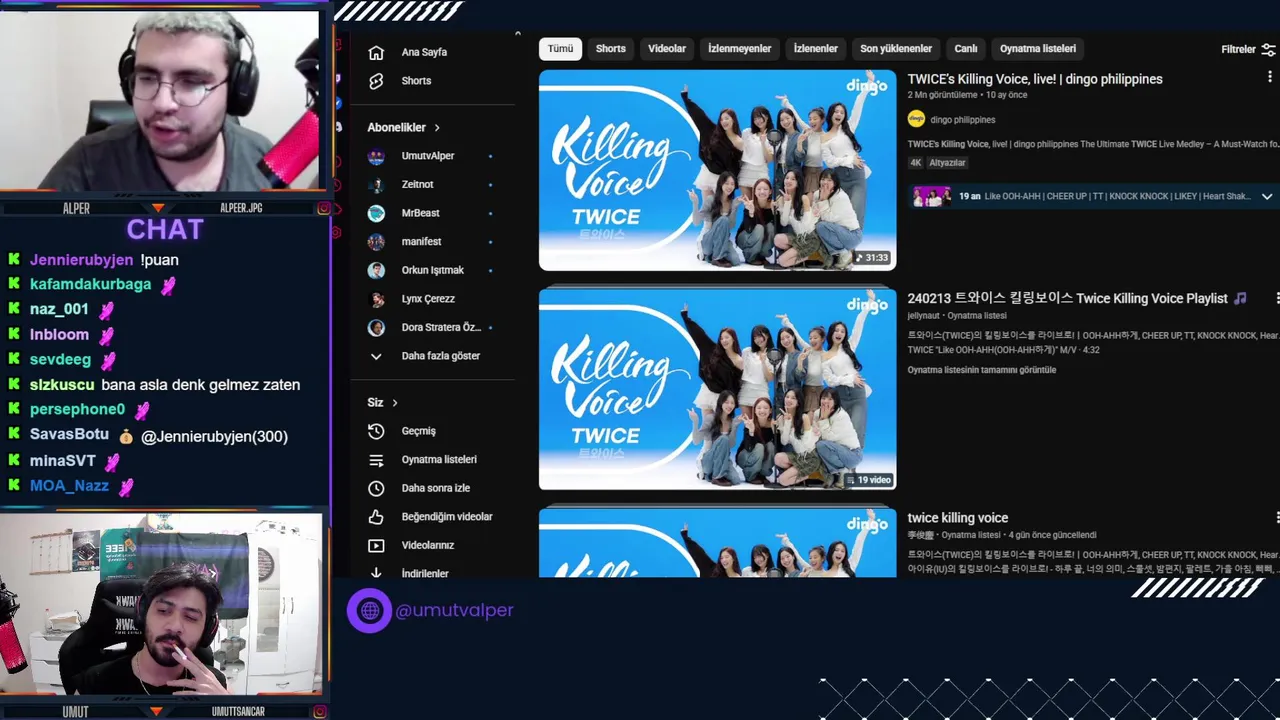This screenshot has height=720, width=1280.
Task: Open the Oynatma listeleri sidebar icon
Action: coord(376,460)
